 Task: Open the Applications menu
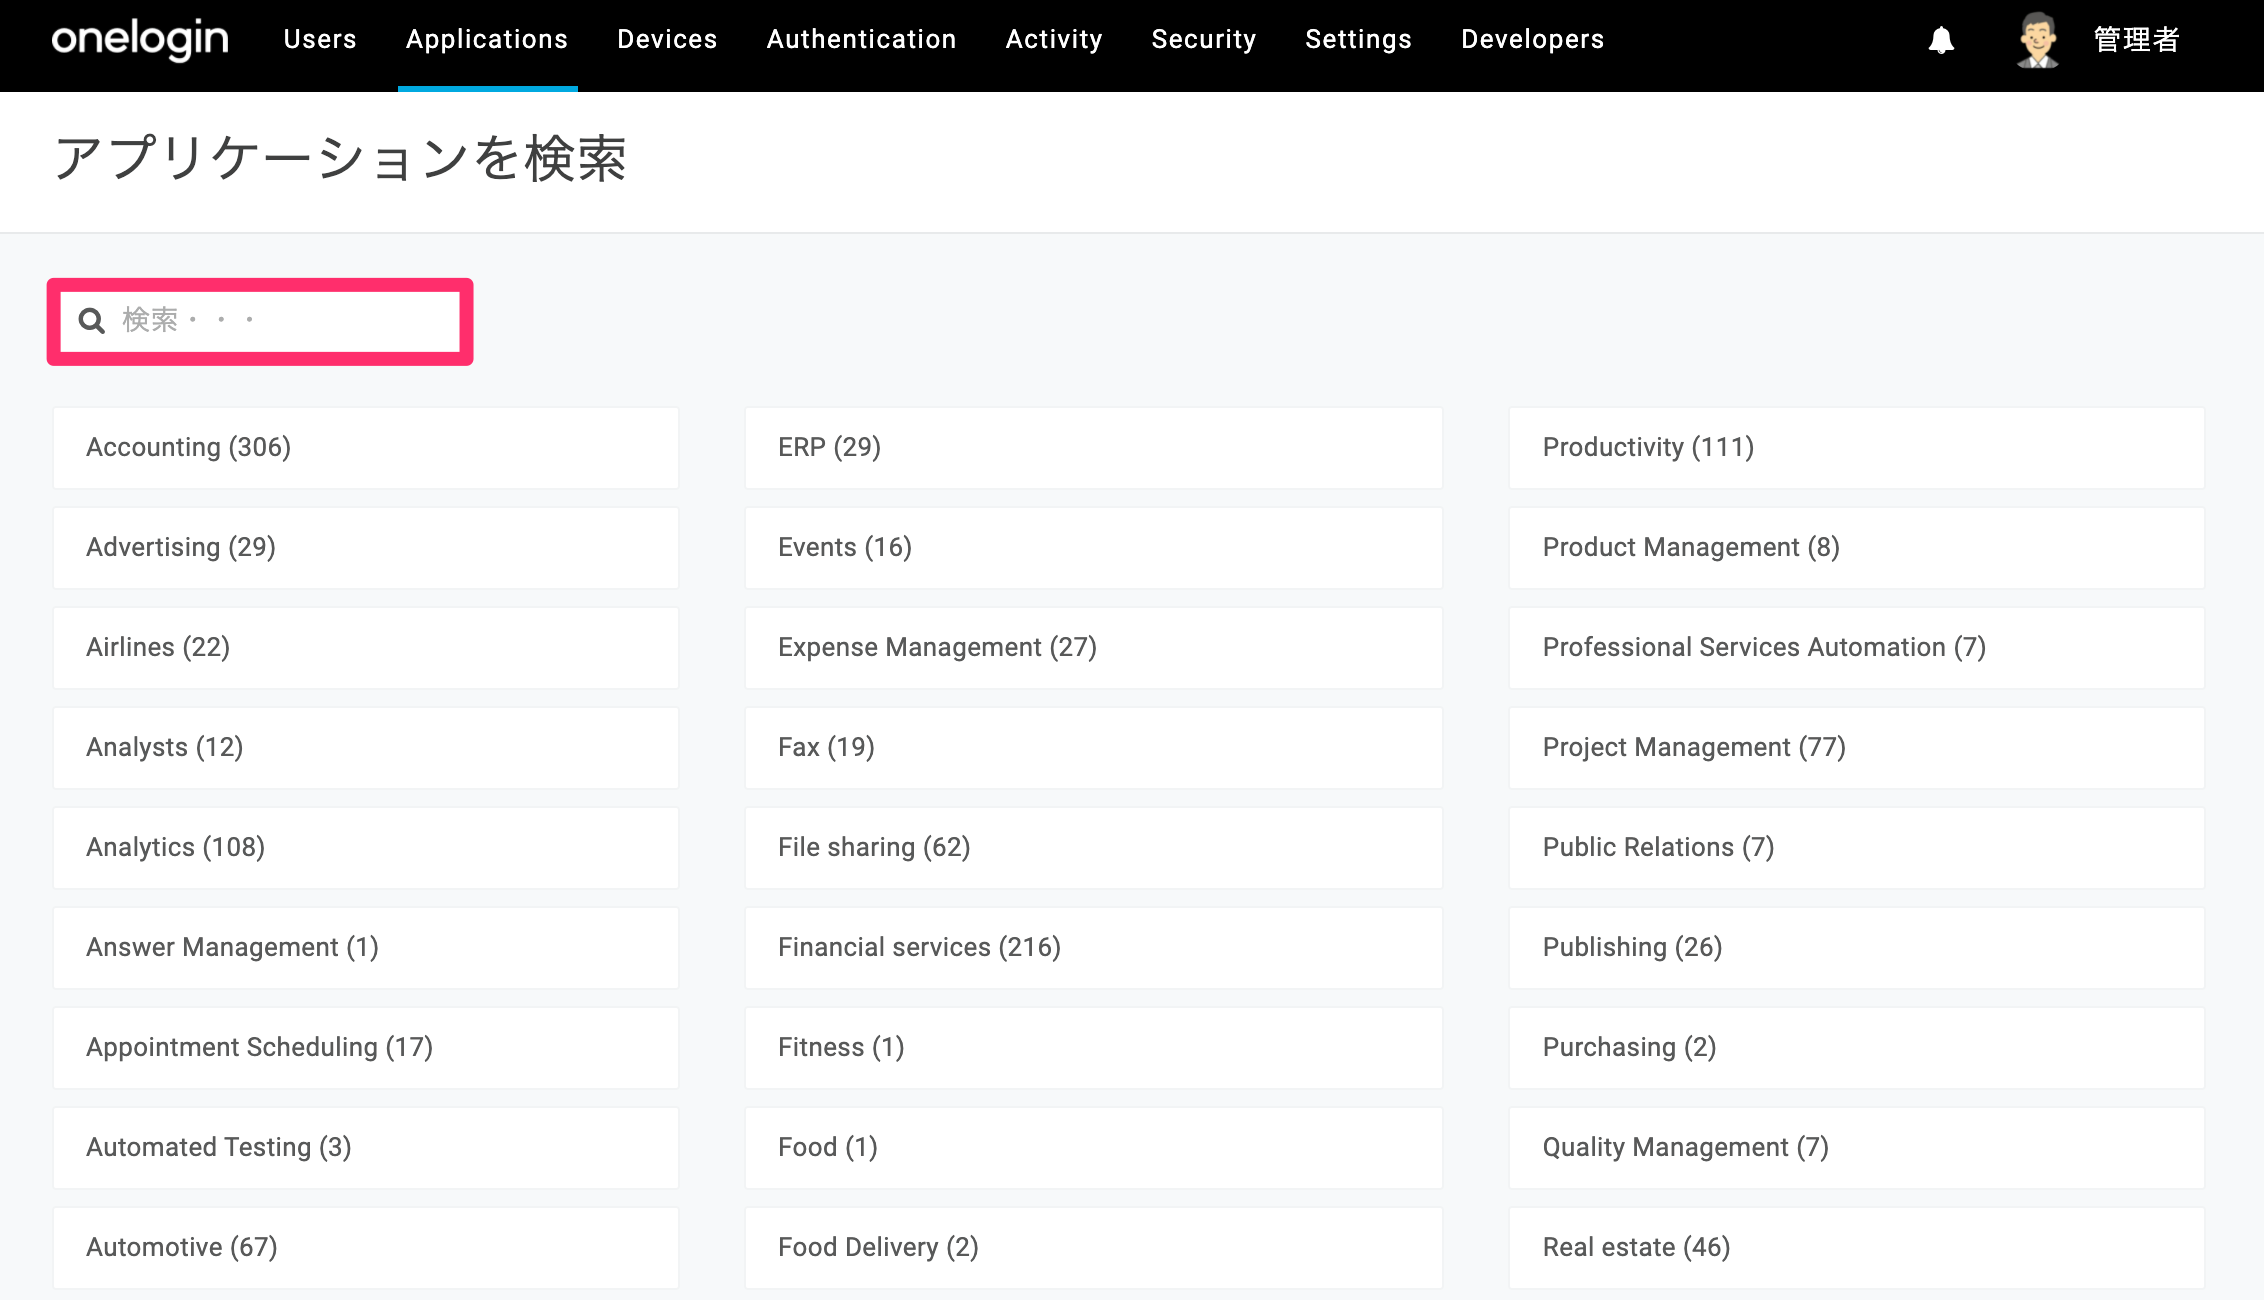point(487,39)
